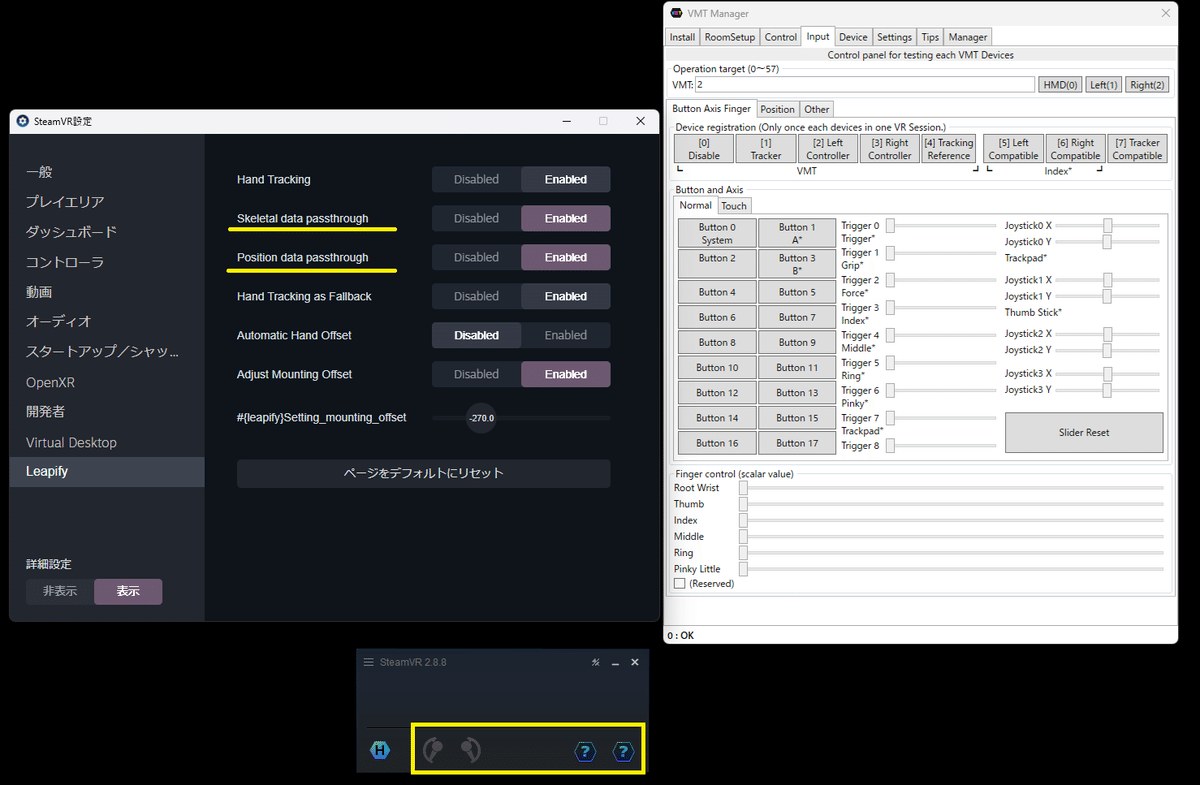Click the VMT operation target input field
The image size is (1200, 785).
click(865, 85)
